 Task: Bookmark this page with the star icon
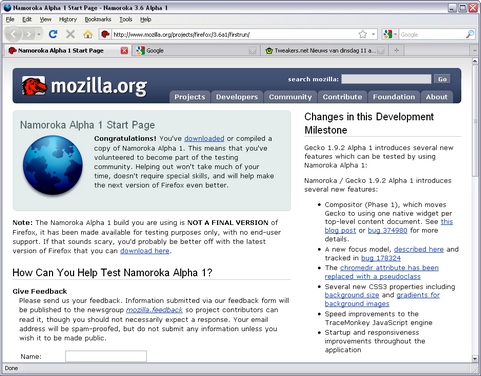[363, 34]
